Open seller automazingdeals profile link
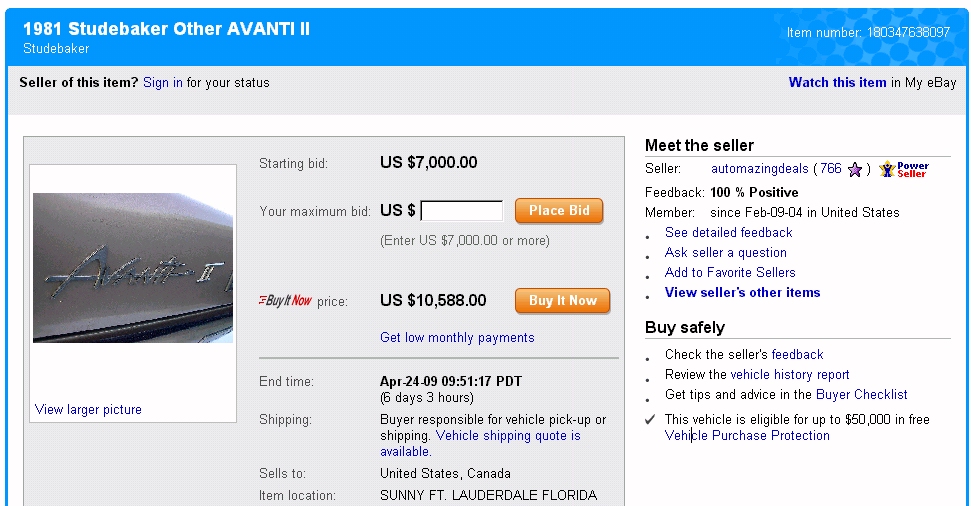Screen dimensions: 971x506 click(x=759, y=169)
